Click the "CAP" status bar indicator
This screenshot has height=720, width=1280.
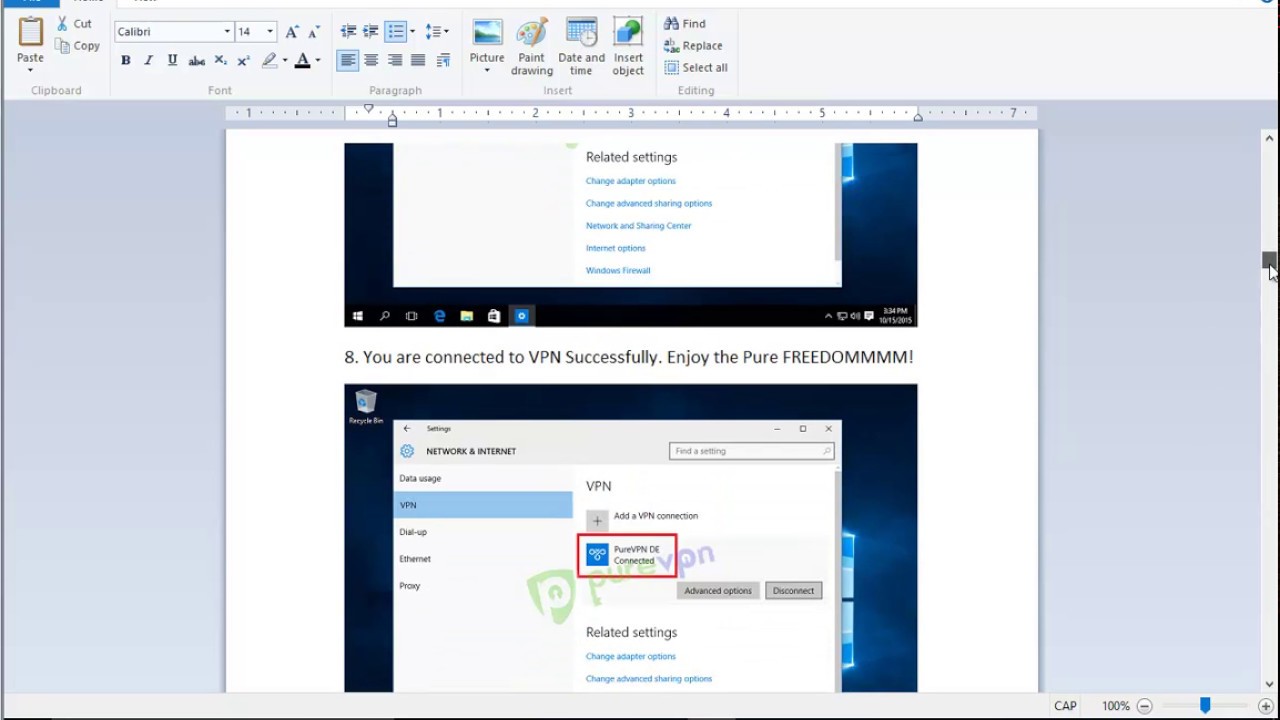(1065, 706)
